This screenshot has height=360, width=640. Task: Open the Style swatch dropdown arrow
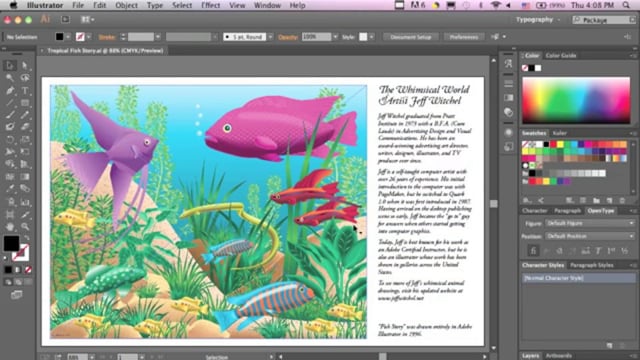click(x=371, y=37)
